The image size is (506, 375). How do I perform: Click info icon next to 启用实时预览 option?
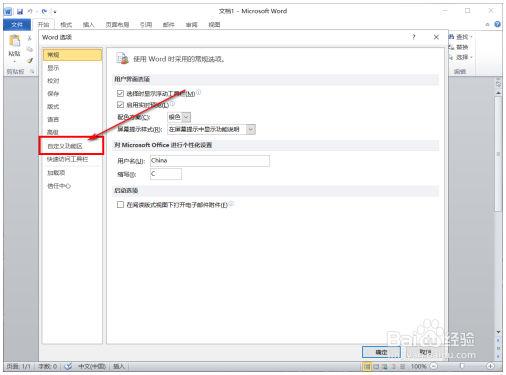(x=172, y=104)
